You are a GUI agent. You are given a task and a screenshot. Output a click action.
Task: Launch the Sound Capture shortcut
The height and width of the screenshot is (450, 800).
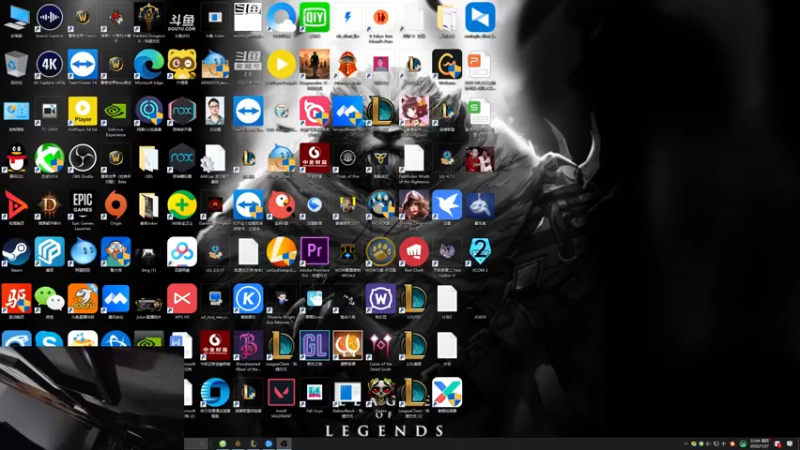pos(49,18)
